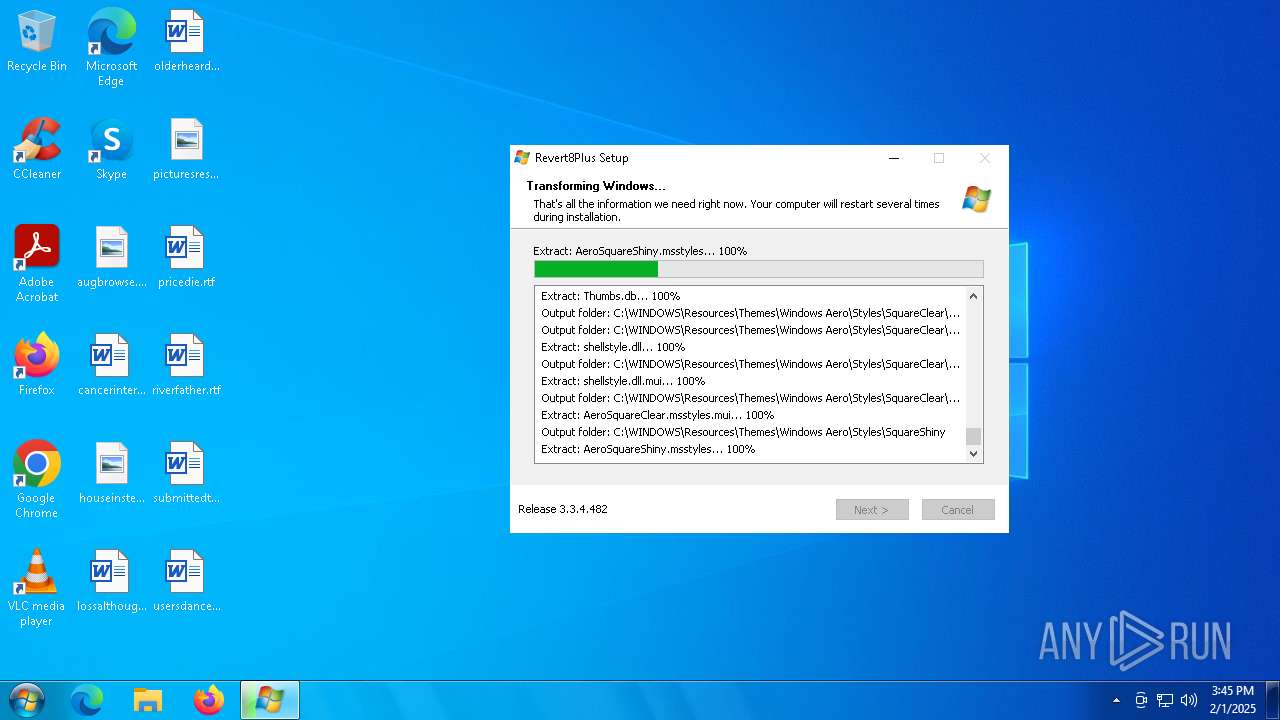Select the houseinste image file icon
Viewport: 1280px width, 720px height.
click(111, 474)
